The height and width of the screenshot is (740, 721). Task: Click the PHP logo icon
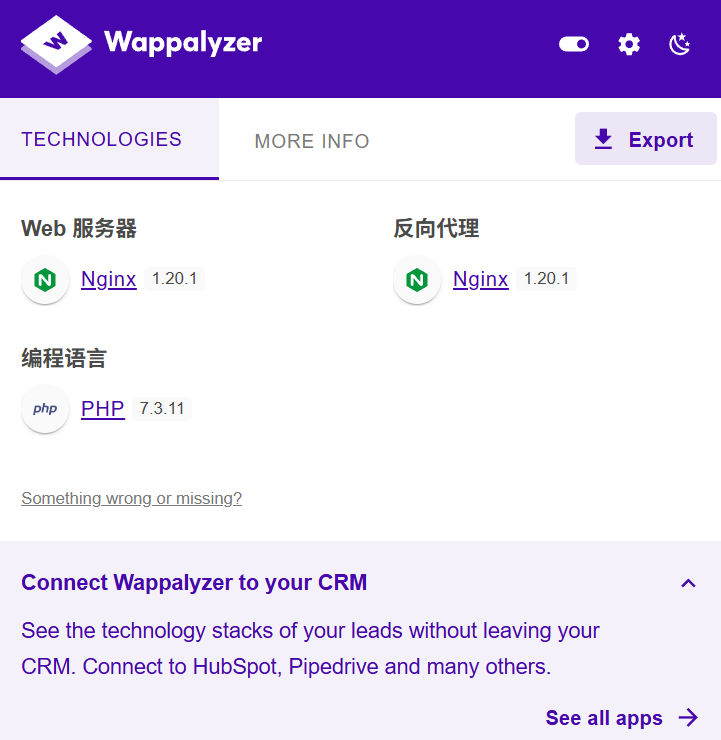point(45,409)
